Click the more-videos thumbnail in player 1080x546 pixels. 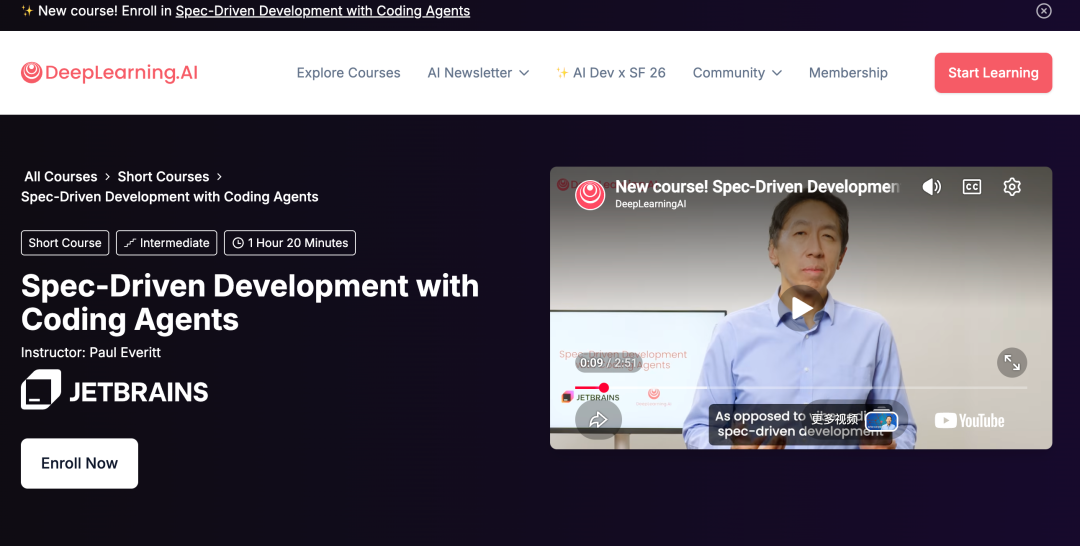882,421
